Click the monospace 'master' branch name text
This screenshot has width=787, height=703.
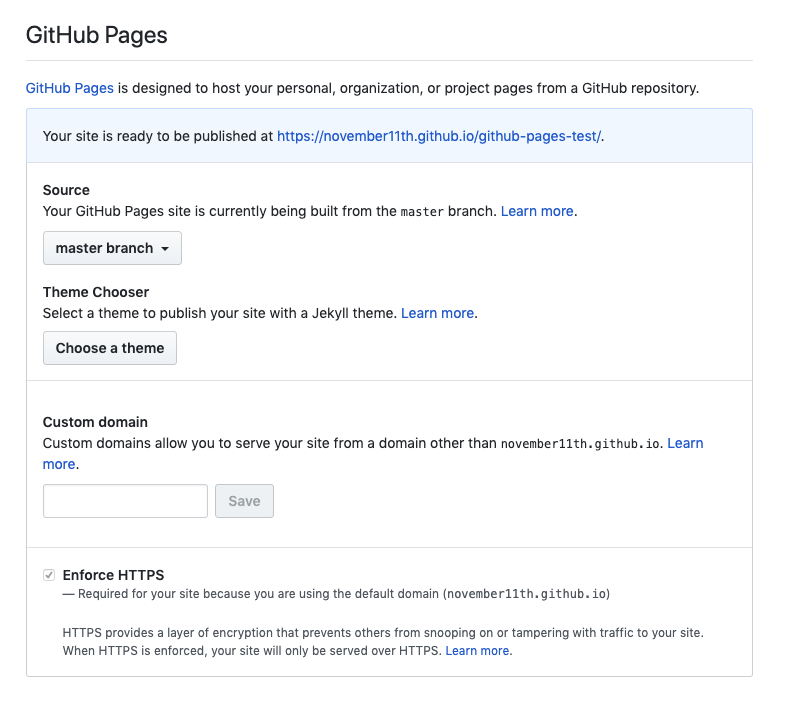coord(422,212)
